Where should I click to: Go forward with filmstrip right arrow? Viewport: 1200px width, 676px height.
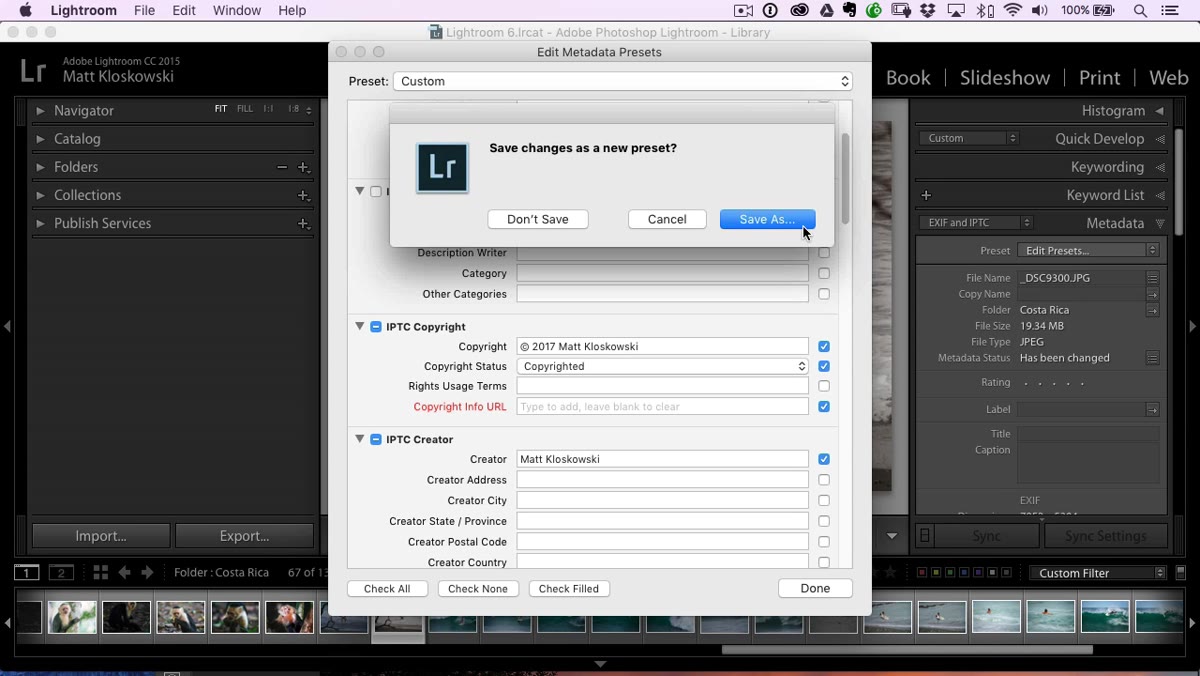147,573
